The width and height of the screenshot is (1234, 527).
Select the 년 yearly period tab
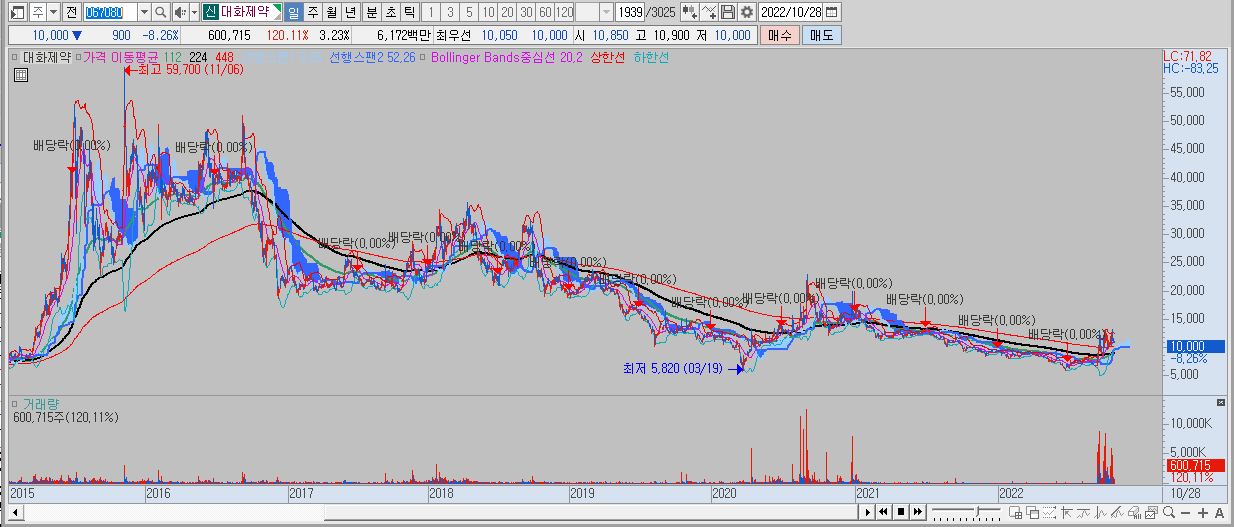point(350,12)
